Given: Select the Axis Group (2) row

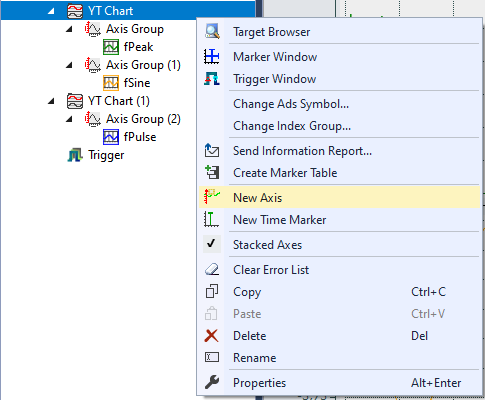Looking at the screenshot, I should tap(143, 119).
